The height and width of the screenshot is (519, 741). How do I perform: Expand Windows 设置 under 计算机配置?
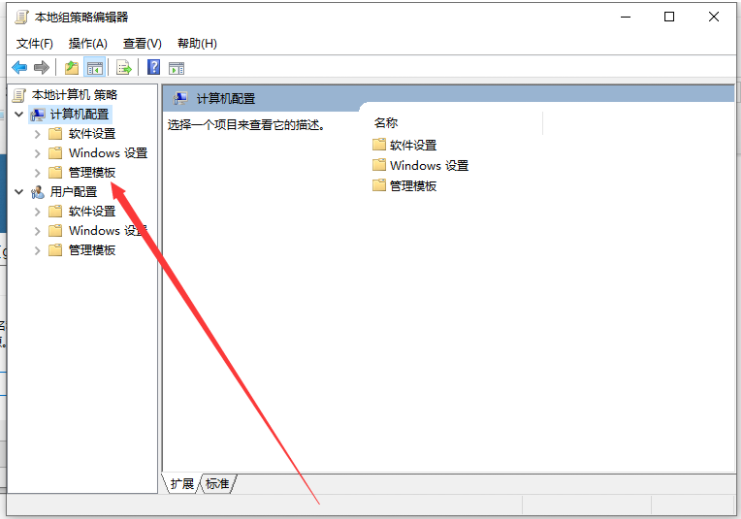point(37,153)
